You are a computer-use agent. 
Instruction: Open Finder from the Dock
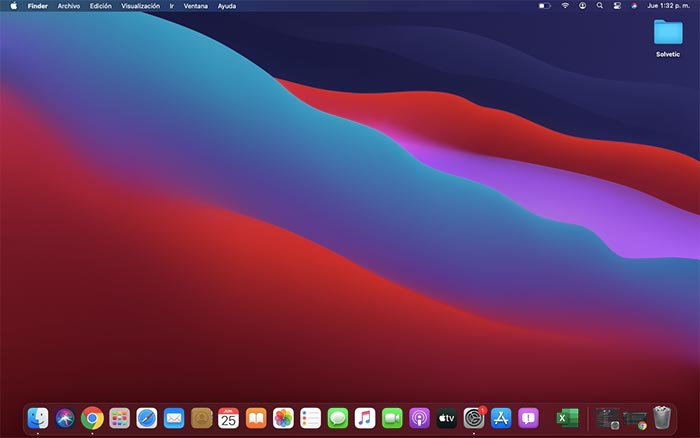pyautogui.click(x=38, y=418)
